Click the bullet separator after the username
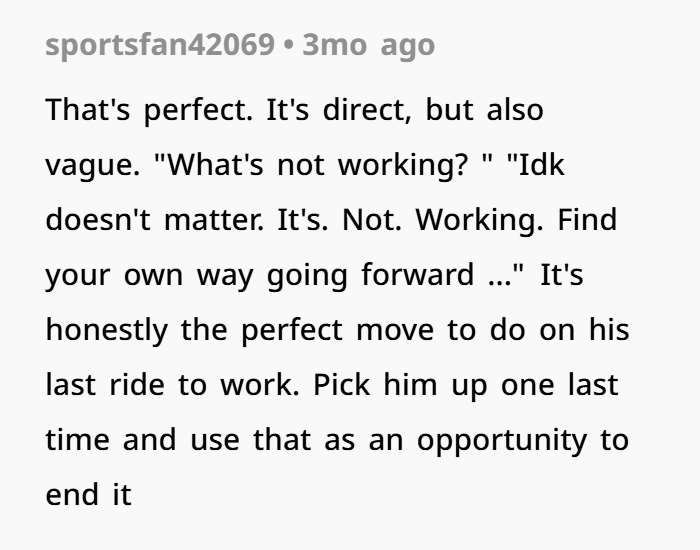This screenshot has width=700, height=550. [288, 46]
